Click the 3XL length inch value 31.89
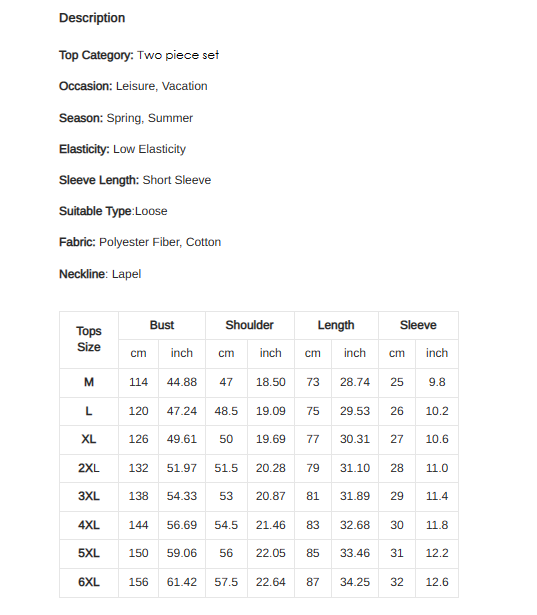Viewport: 537px width, 615px height. click(x=355, y=496)
